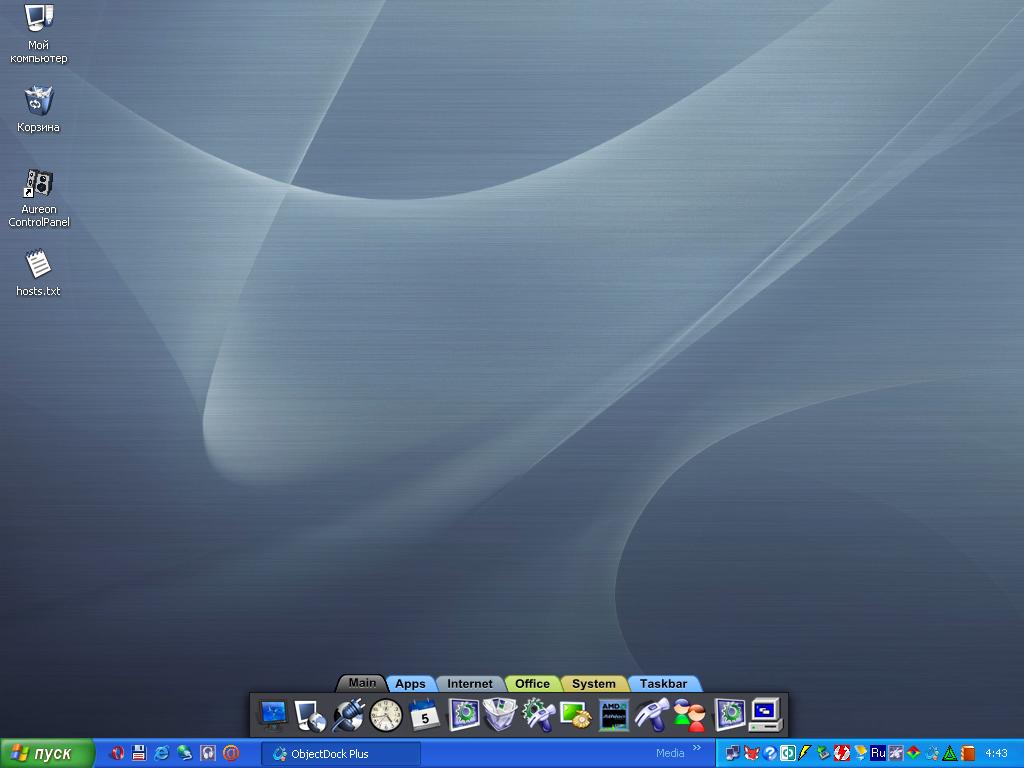Select the Internet dock tab
This screenshot has height=768, width=1024.
tap(469, 684)
